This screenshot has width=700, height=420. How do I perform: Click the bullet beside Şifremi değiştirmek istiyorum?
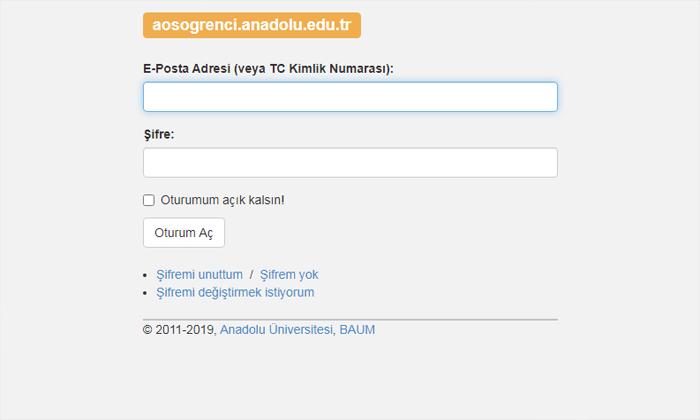(x=148, y=293)
